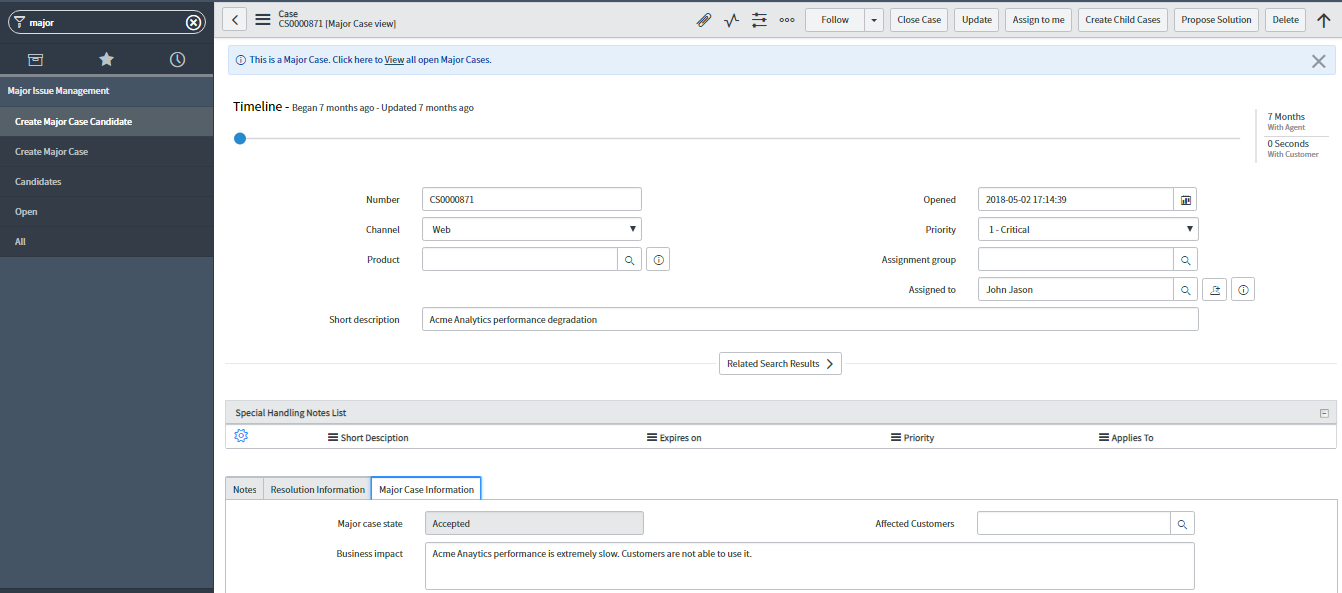Open the Priority dropdown
1342x593 pixels.
click(x=1088, y=230)
